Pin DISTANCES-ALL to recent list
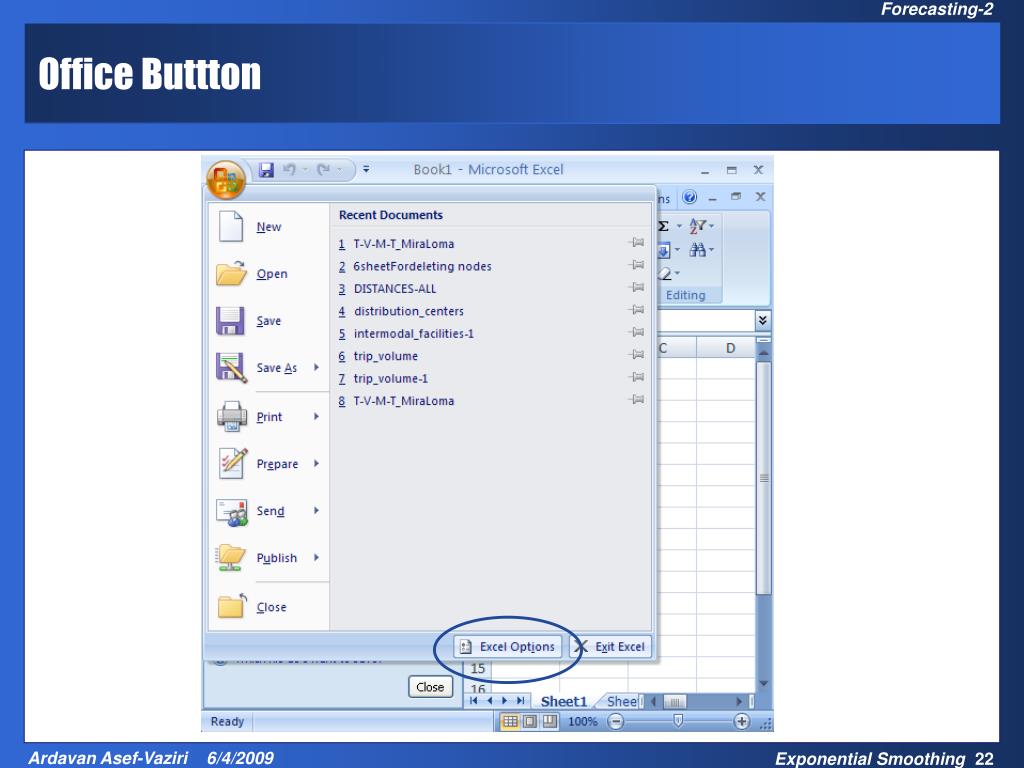This screenshot has height=768, width=1024. [x=637, y=287]
